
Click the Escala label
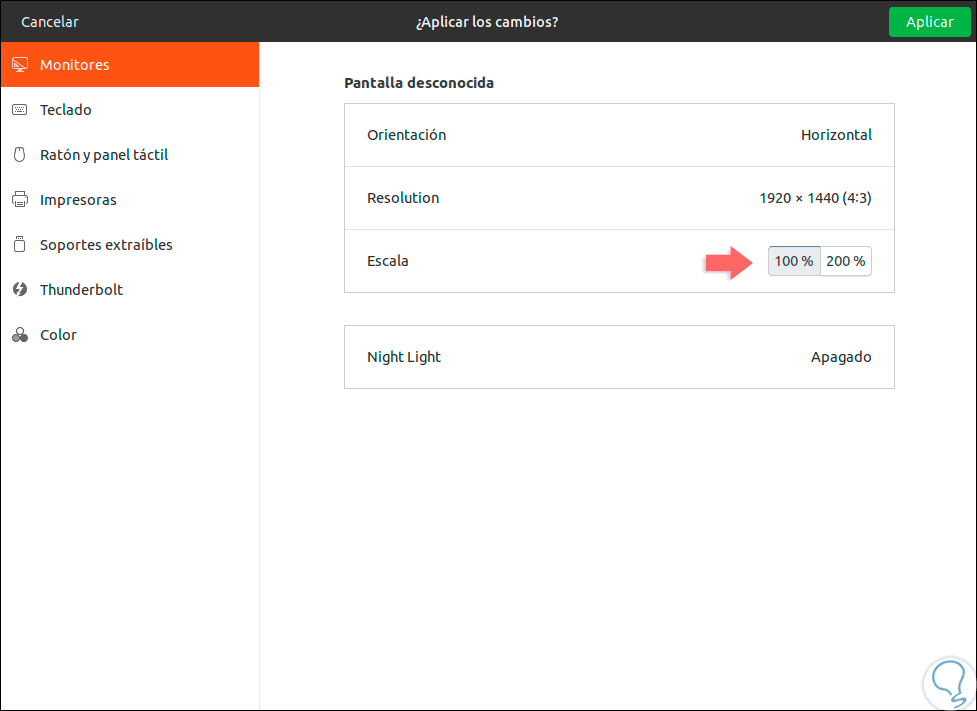click(x=388, y=261)
